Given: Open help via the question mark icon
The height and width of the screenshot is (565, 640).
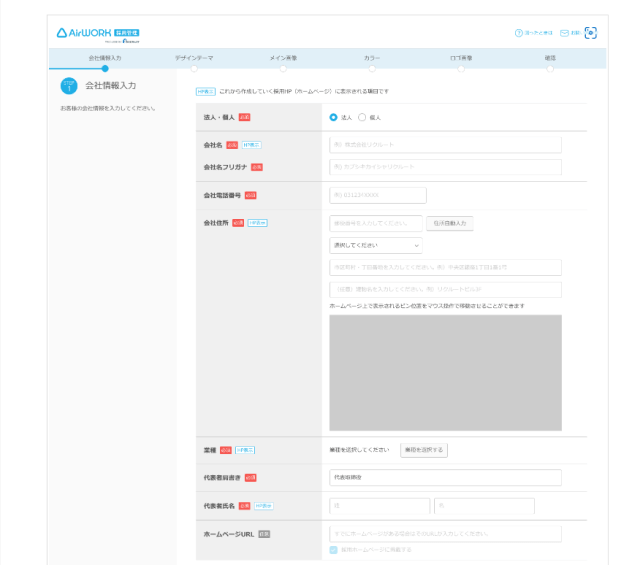Looking at the screenshot, I should pyautogui.click(x=519, y=33).
